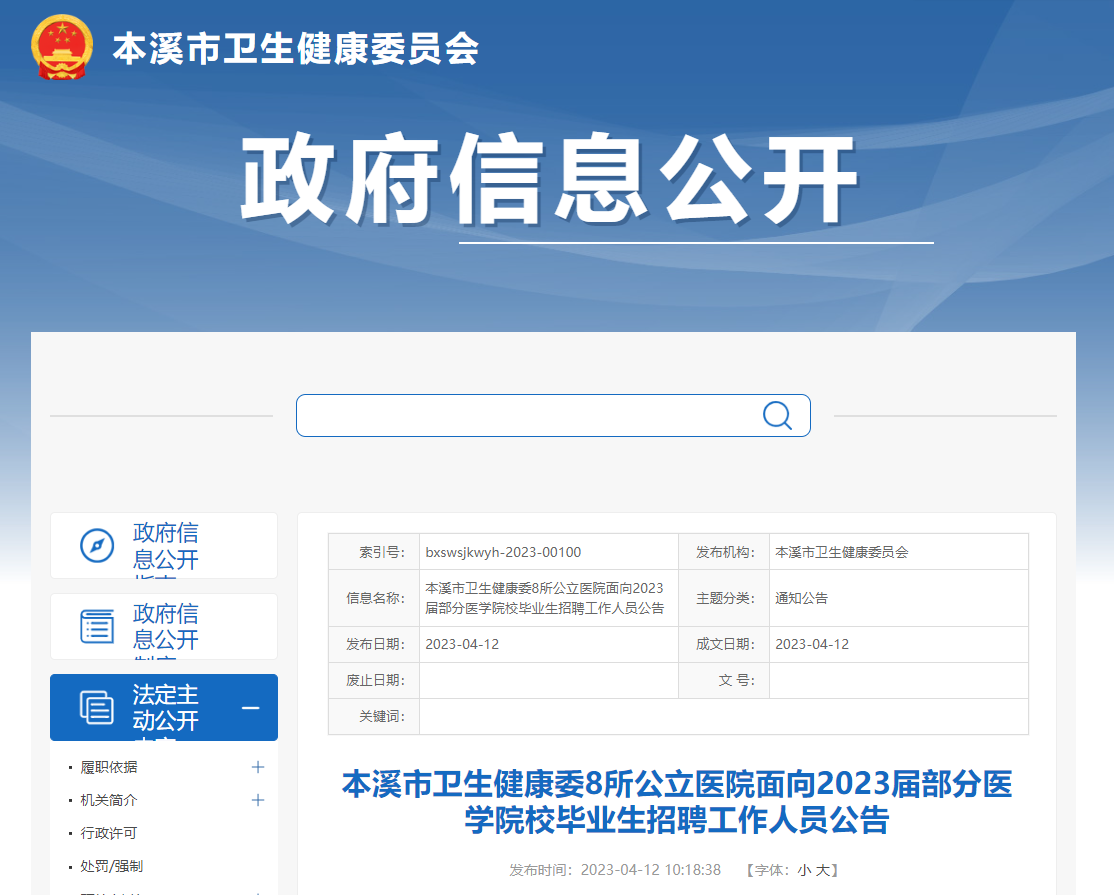This screenshot has width=1114, height=895.
Task: Expand the 履职依据 item with plus icon
Action: [x=258, y=767]
